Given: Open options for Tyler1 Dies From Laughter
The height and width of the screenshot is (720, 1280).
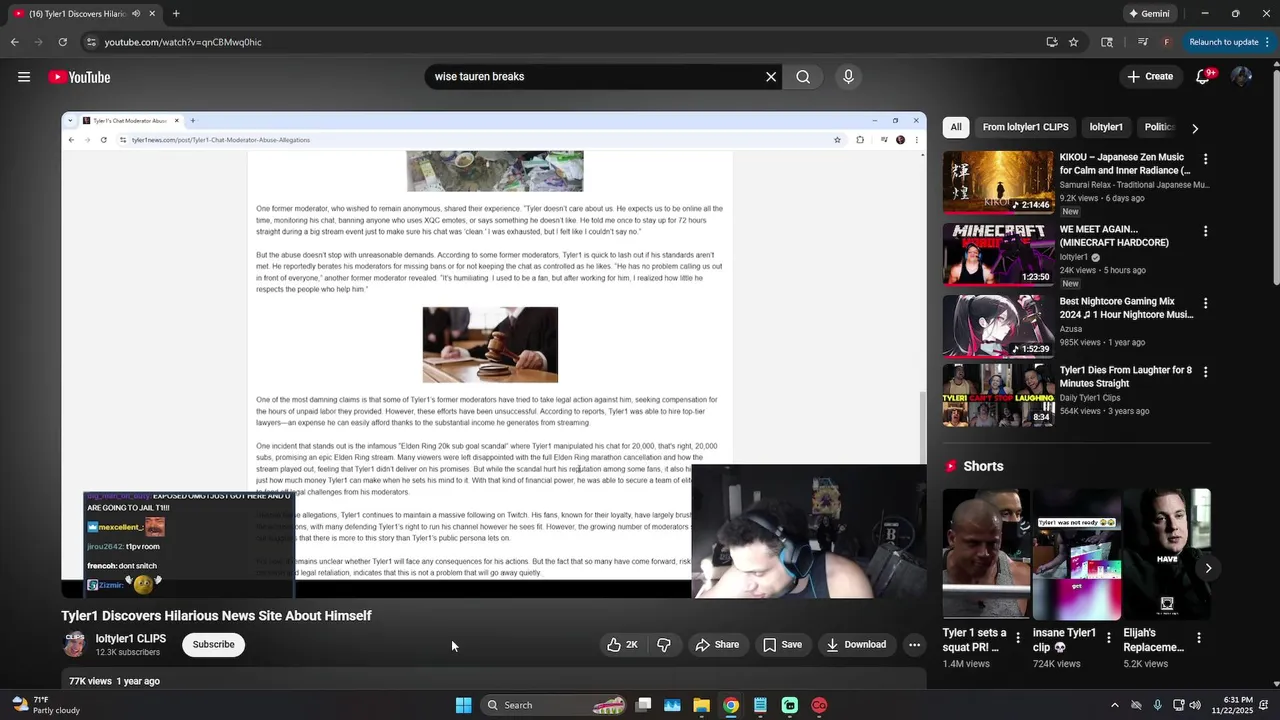Looking at the screenshot, I should click(1205, 372).
